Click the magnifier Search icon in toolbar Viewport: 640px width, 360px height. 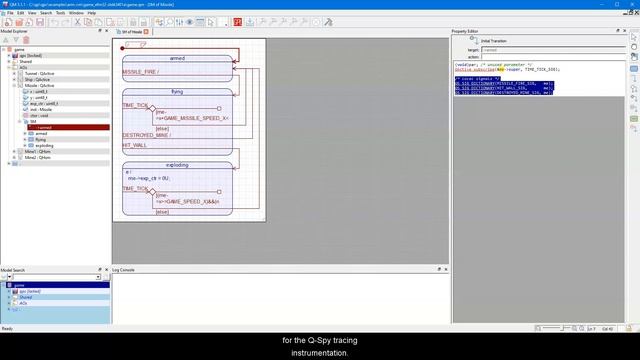tap(169, 22)
